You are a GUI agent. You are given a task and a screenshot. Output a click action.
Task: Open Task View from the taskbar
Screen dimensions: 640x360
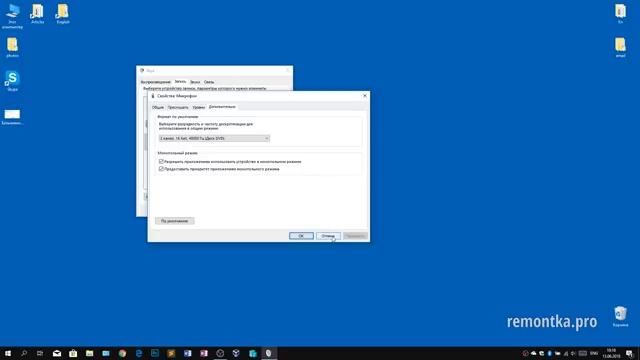coord(40,353)
